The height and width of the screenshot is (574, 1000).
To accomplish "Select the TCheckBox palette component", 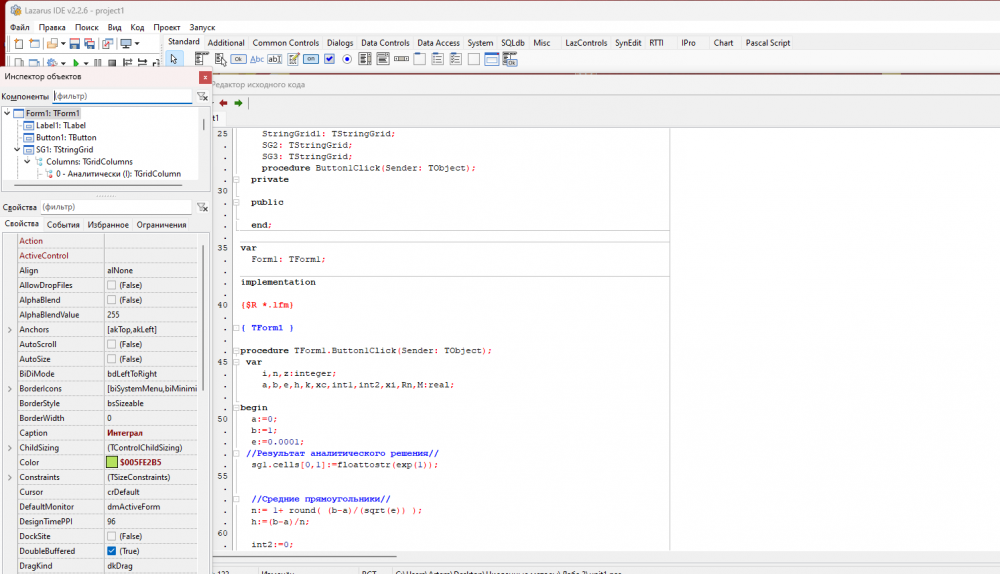I will (329, 59).
